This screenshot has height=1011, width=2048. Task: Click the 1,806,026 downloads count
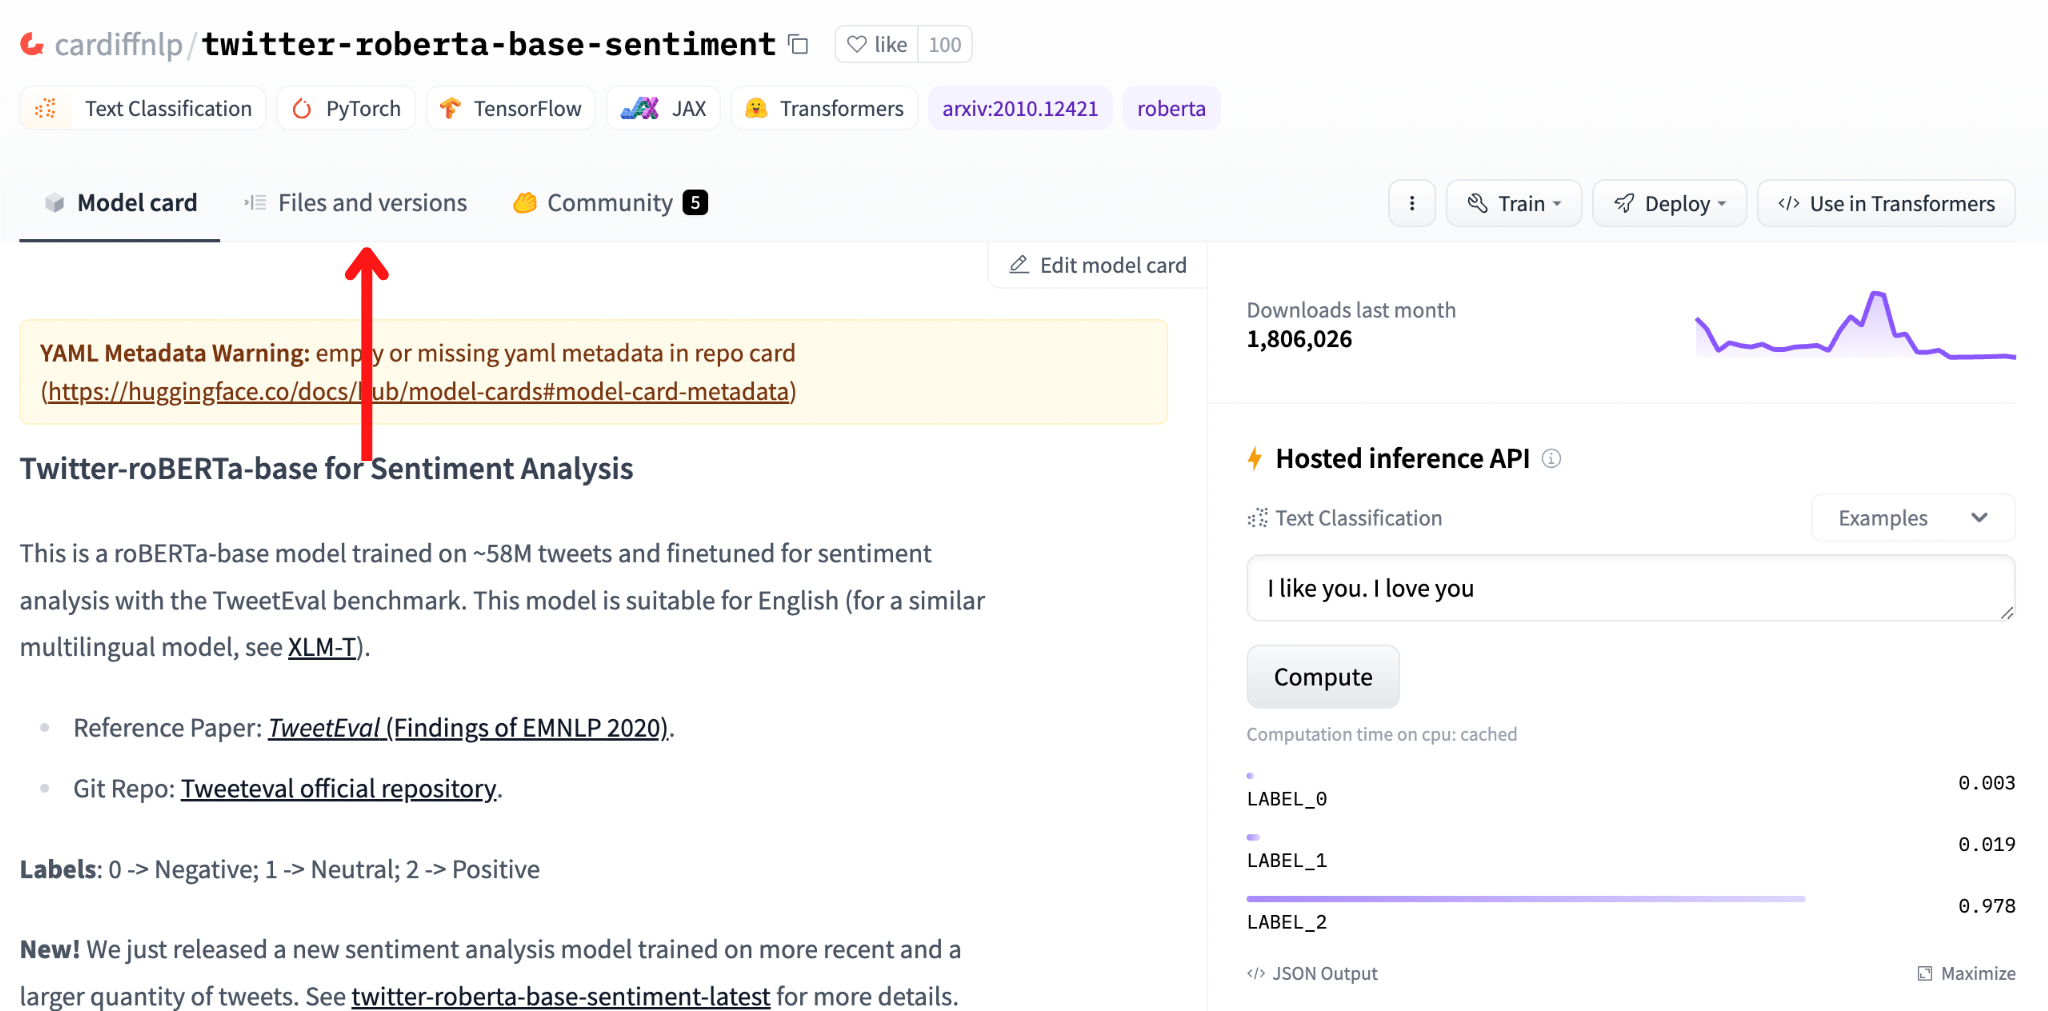[1299, 339]
